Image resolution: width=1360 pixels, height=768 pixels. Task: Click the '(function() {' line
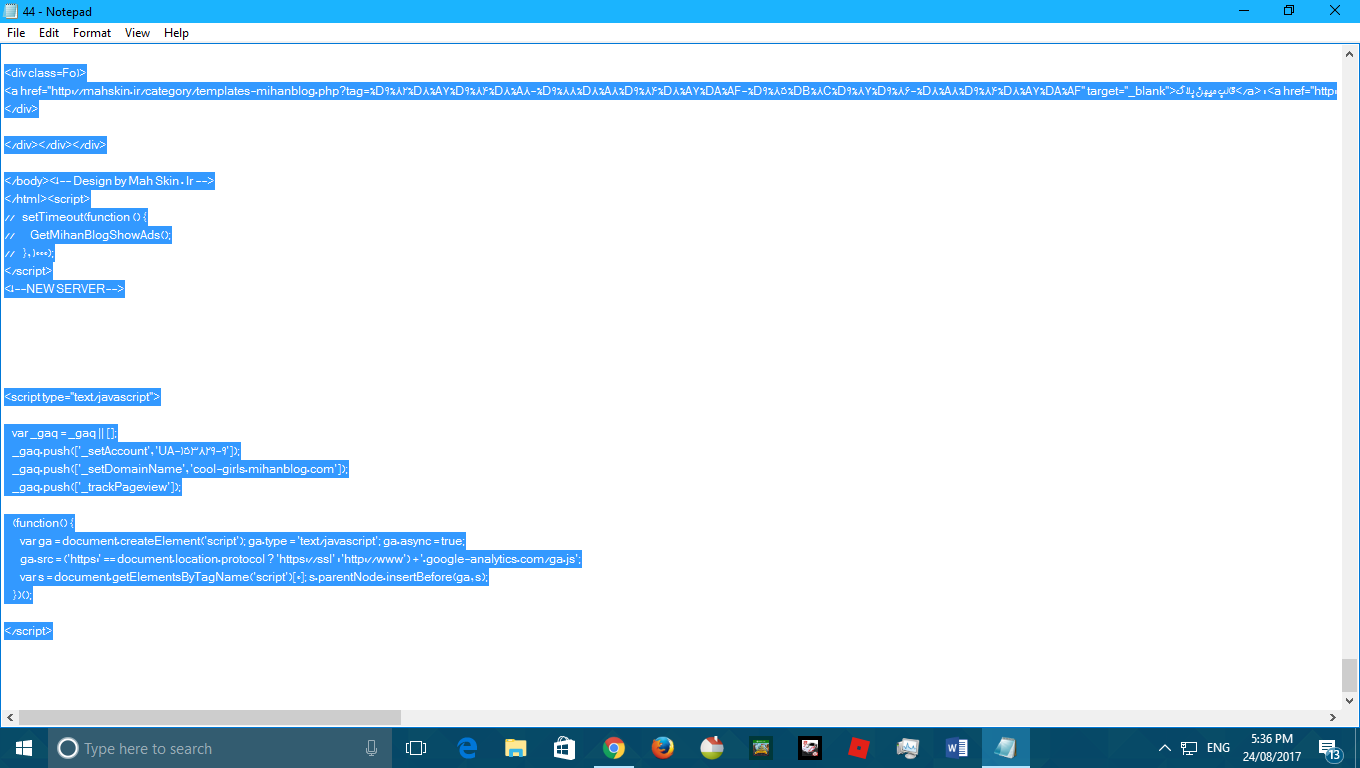39,523
